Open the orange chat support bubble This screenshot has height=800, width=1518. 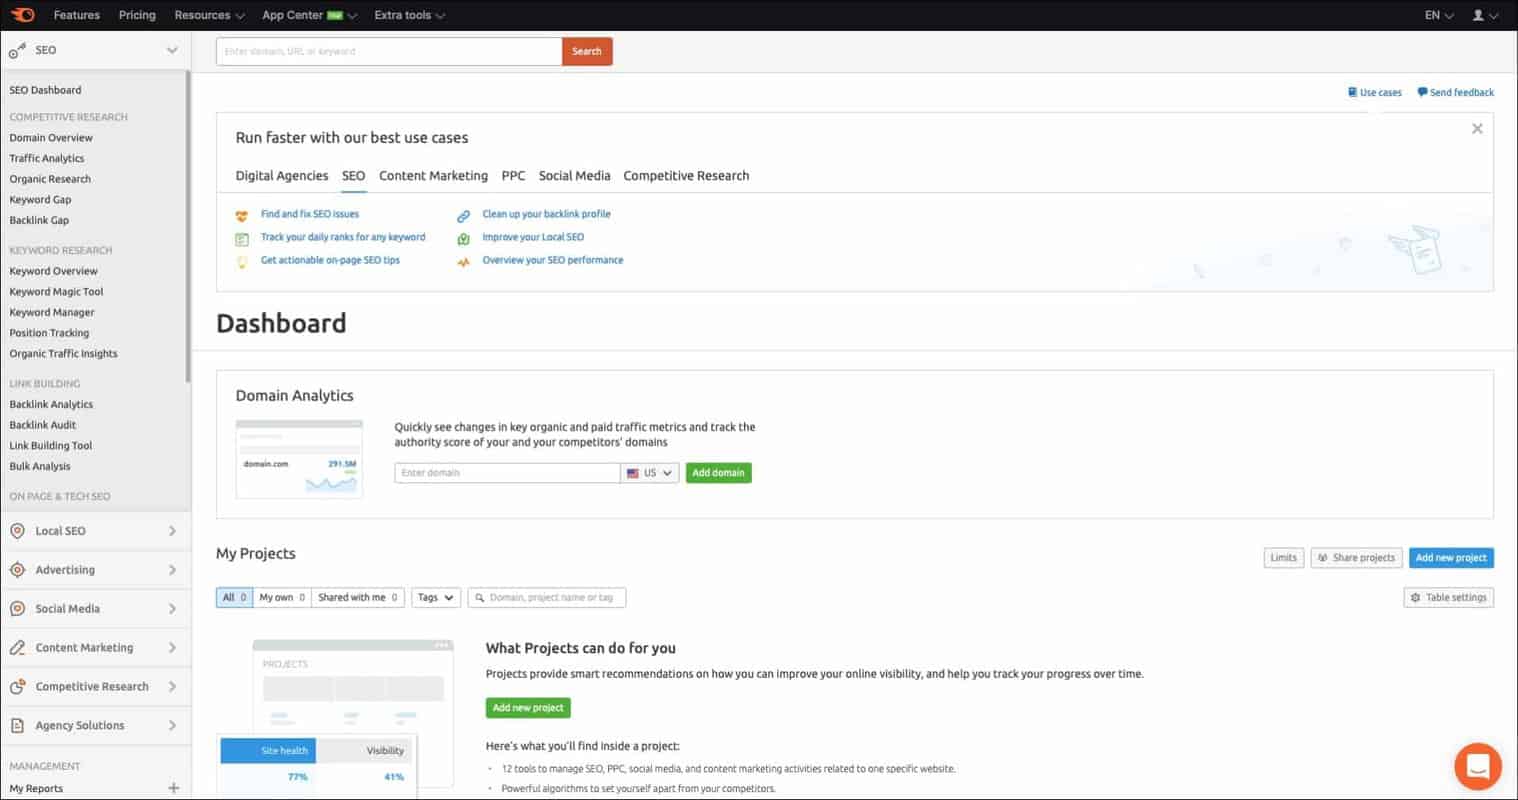pyautogui.click(x=1478, y=767)
